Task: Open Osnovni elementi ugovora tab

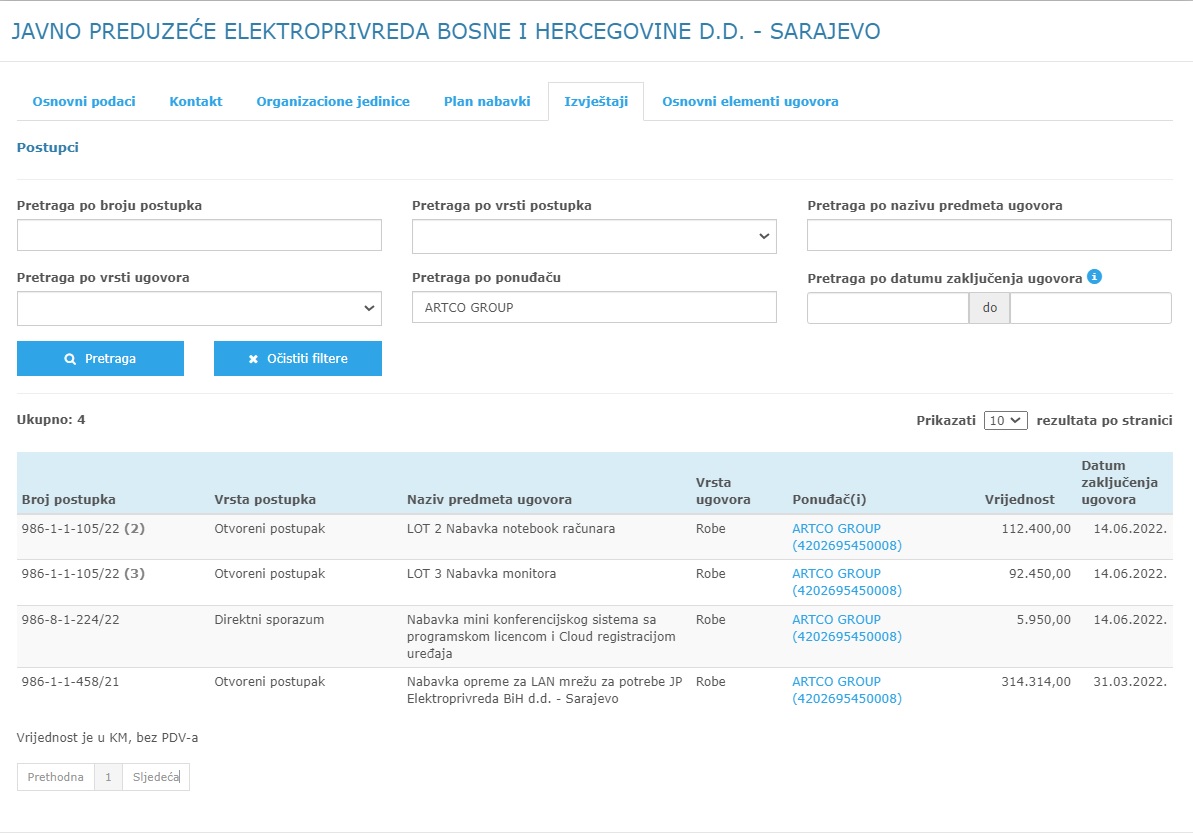Action: point(750,101)
